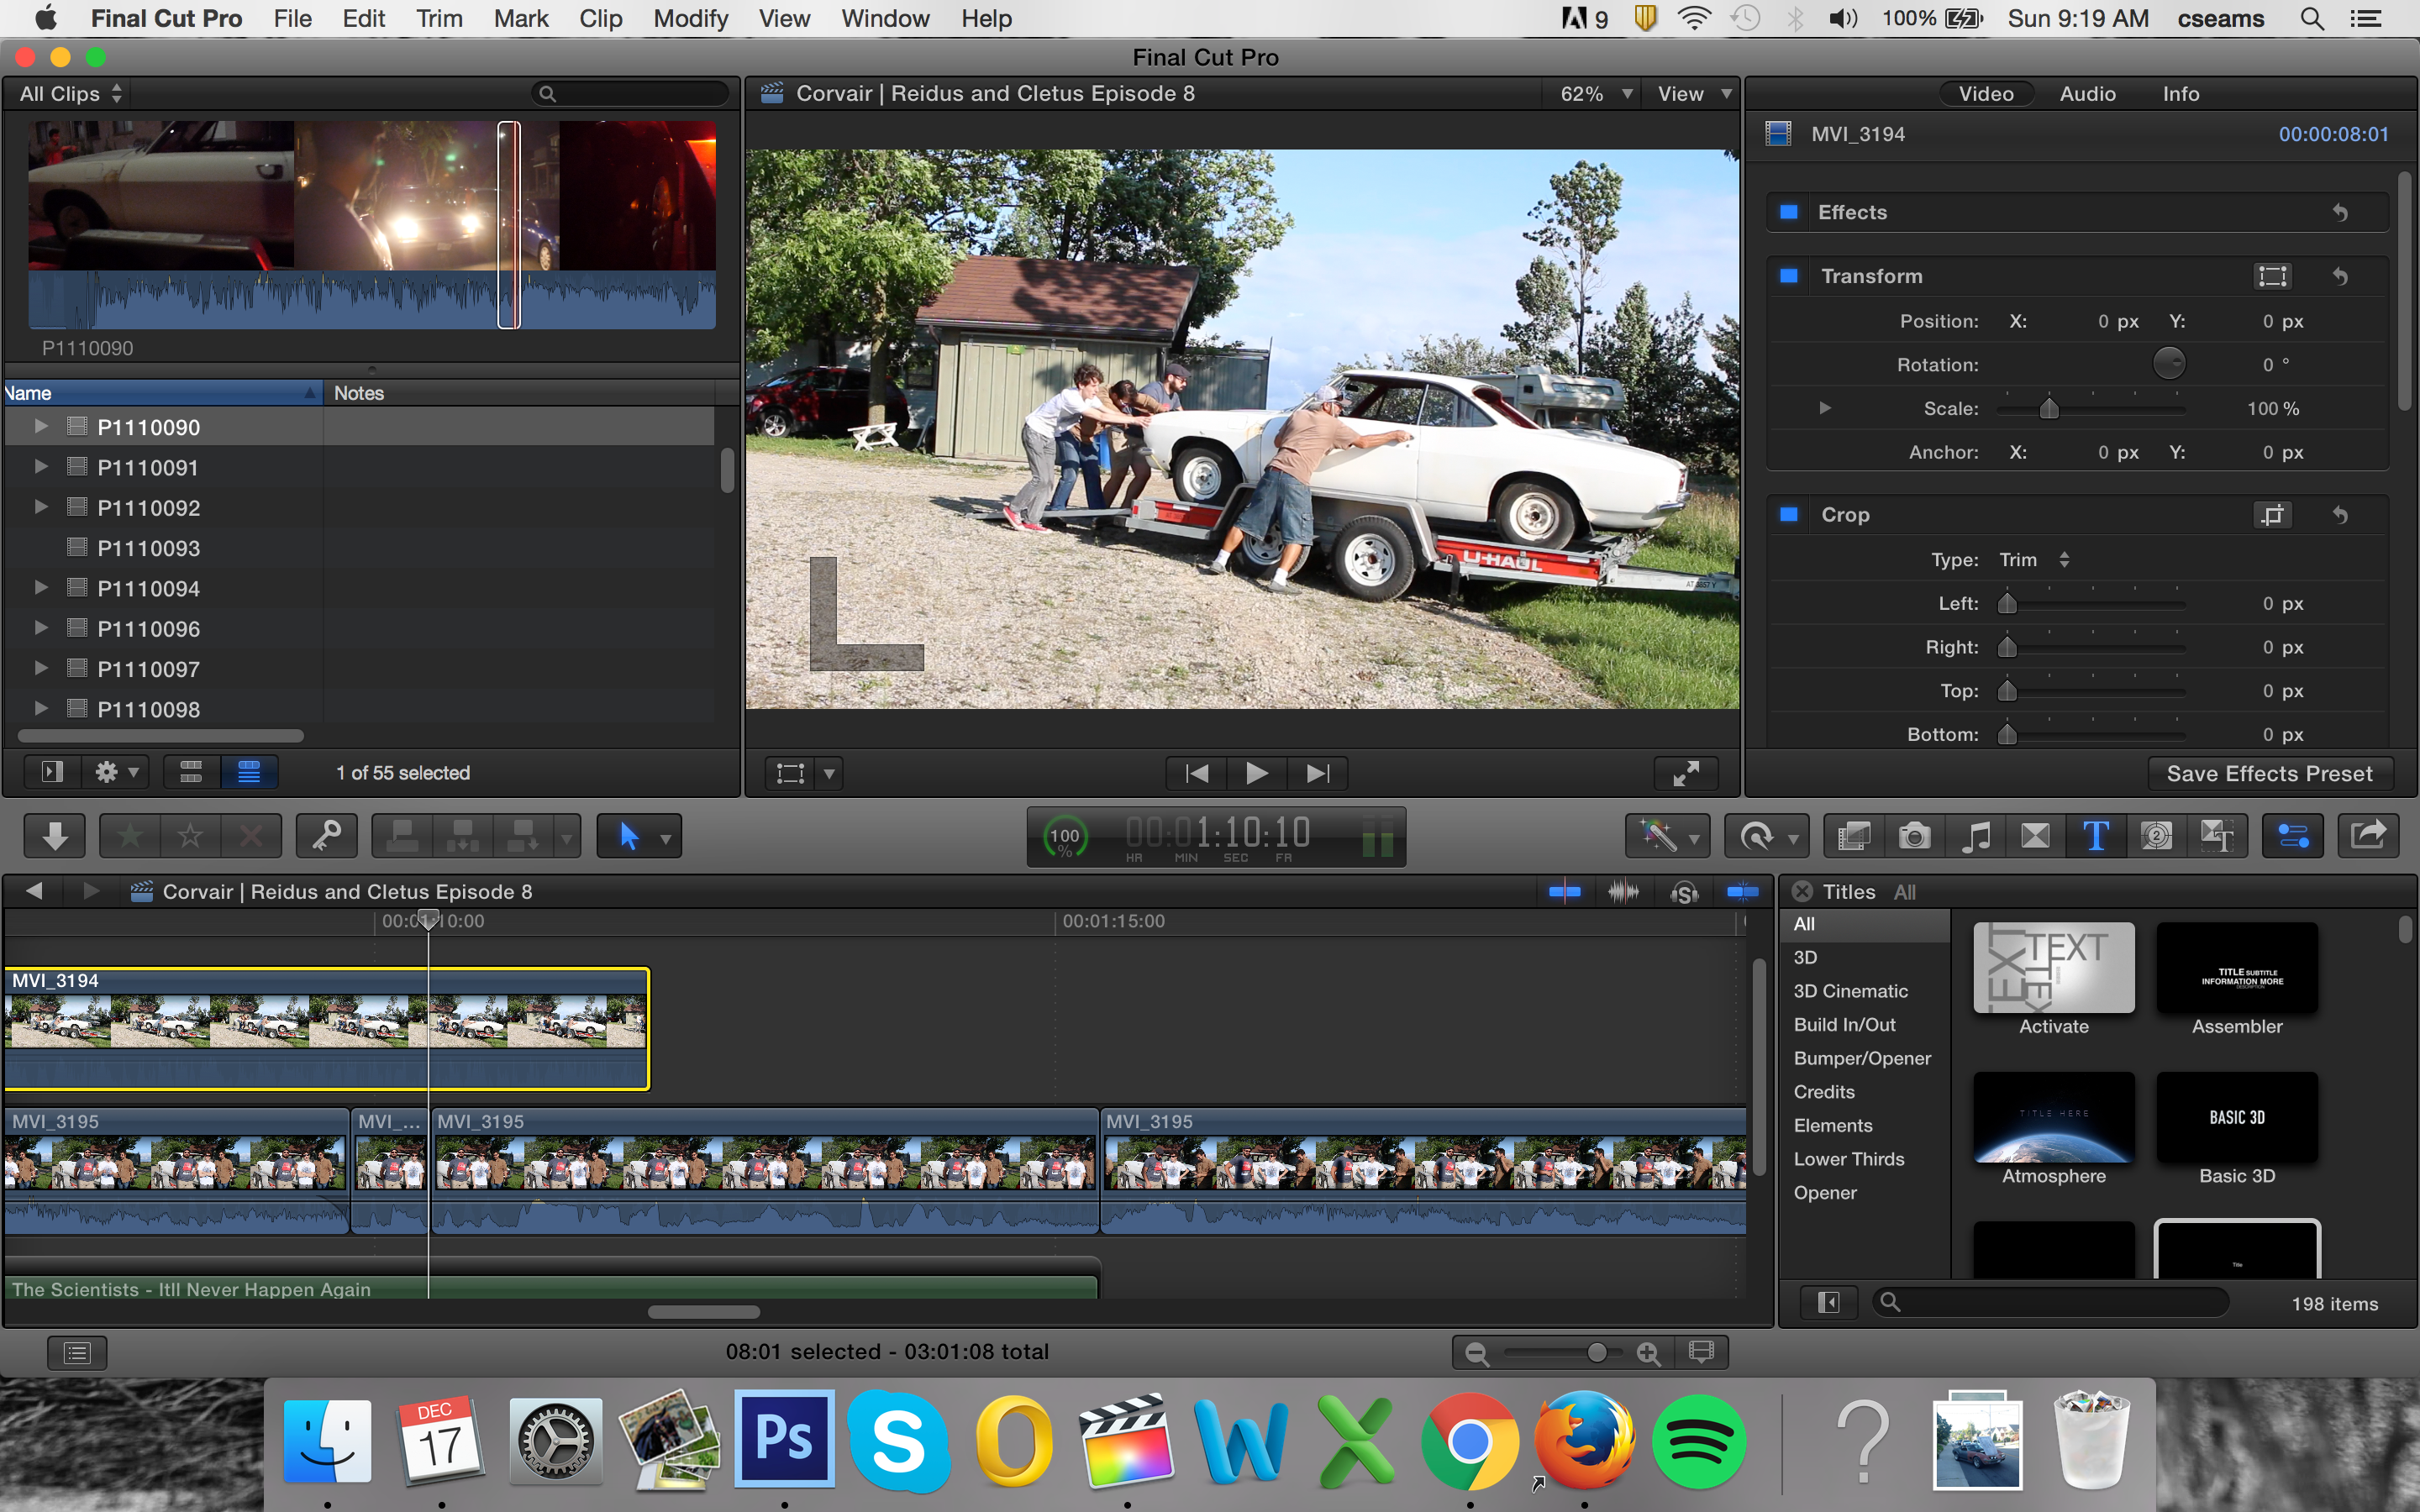This screenshot has width=2420, height=1512.
Task: Jump to the next edit point
Action: click(1318, 773)
